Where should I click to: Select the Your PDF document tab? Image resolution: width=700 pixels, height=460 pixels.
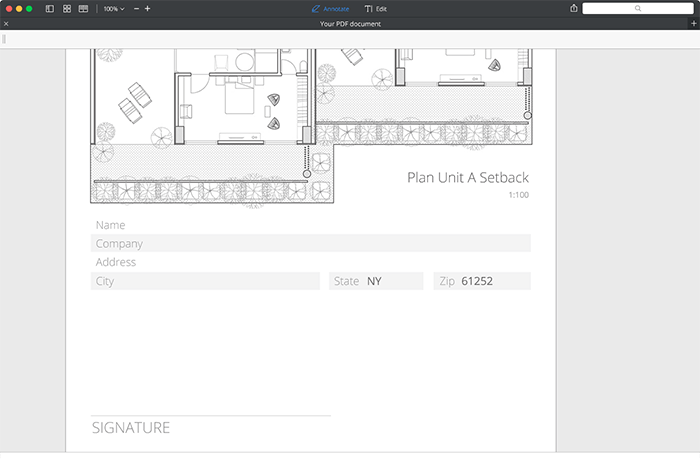click(350, 24)
